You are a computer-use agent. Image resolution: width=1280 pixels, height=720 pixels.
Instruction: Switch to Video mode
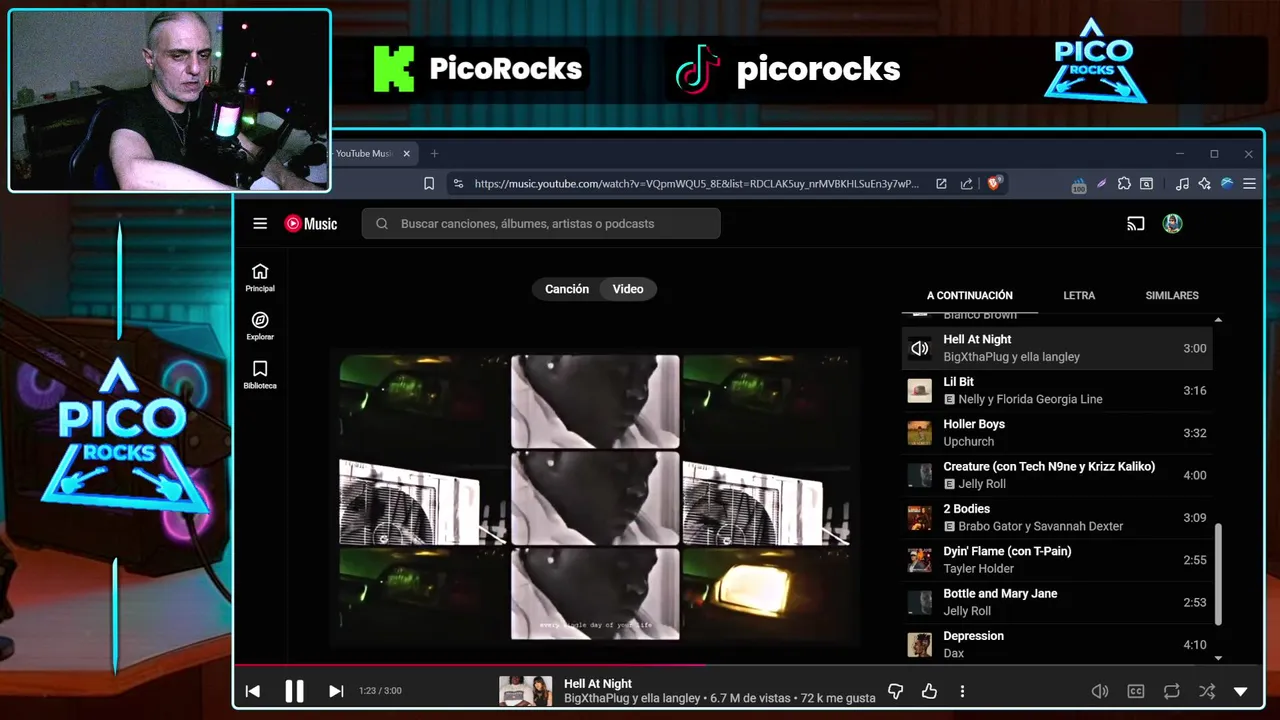(x=628, y=289)
